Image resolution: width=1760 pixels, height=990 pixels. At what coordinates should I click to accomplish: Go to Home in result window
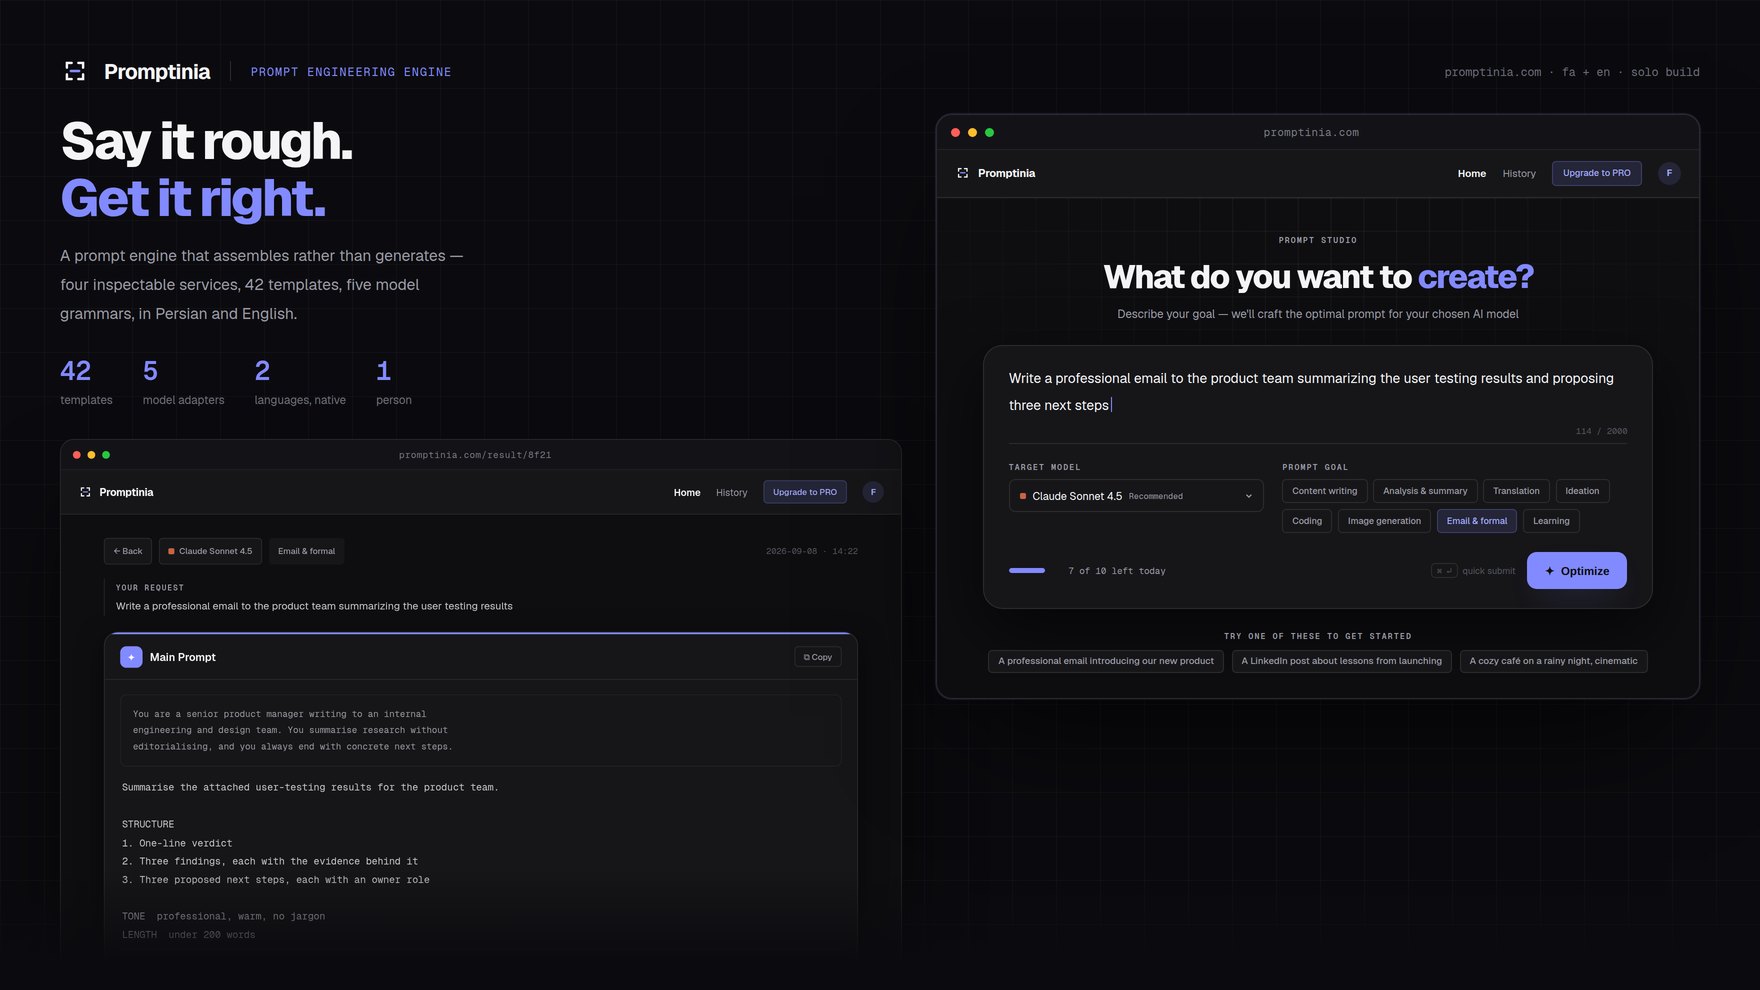tap(687, 493)
